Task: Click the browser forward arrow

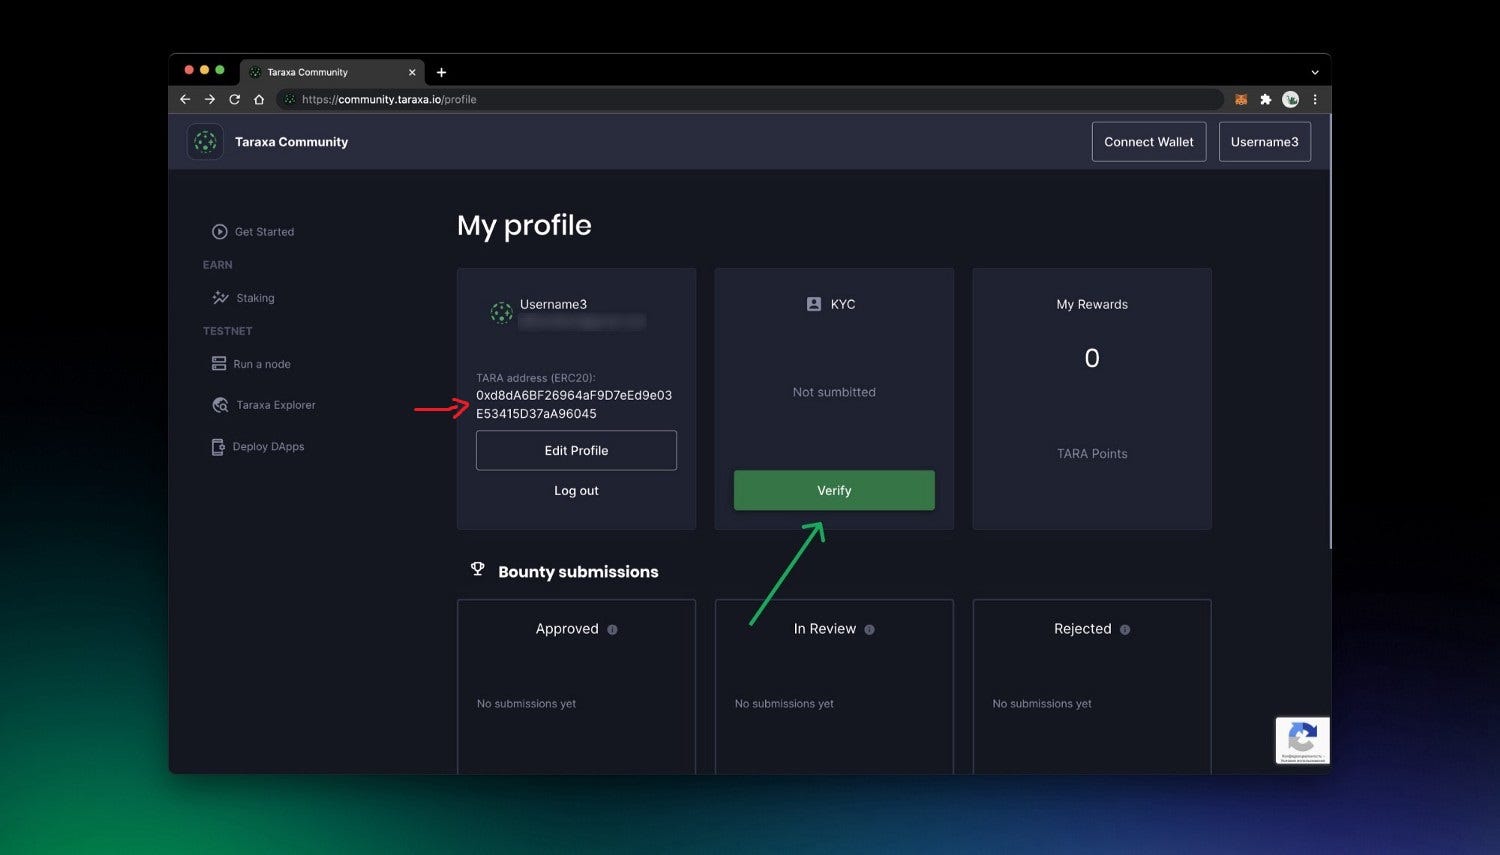Action: pyautogui.click(x=210, y=99)
